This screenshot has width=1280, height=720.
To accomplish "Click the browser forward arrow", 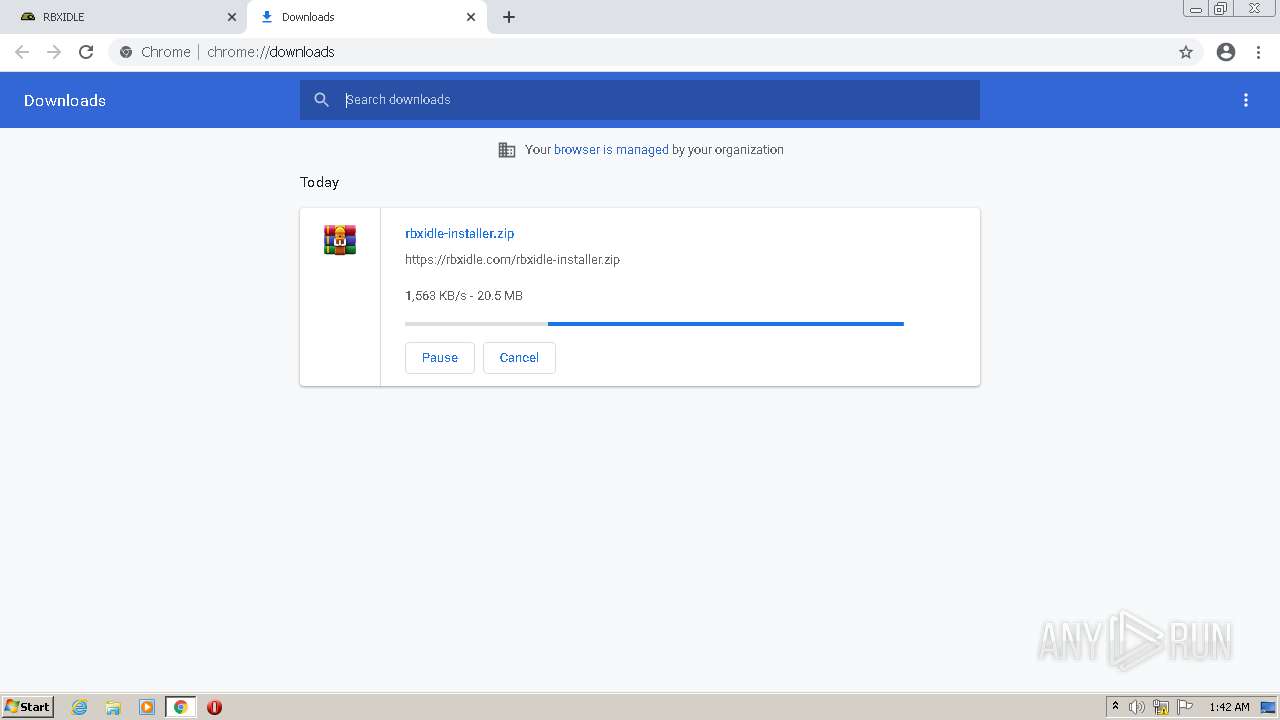I will click(x=54, y=52).
